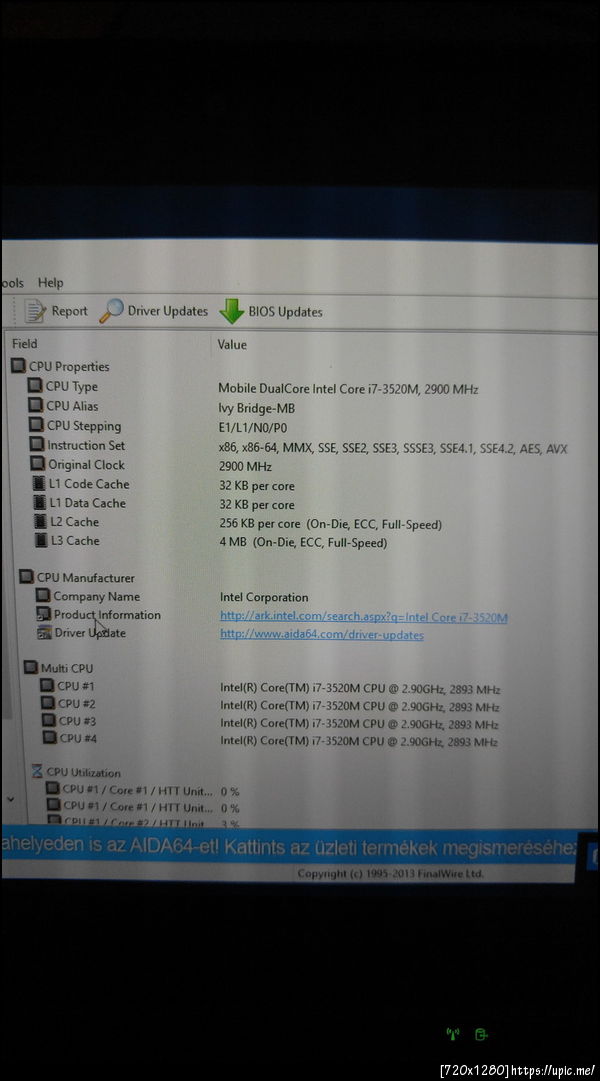The width and height of the screenshot is (600, 1081).
Task: Click the Report toolbar button
Action: tap(57, 311)
